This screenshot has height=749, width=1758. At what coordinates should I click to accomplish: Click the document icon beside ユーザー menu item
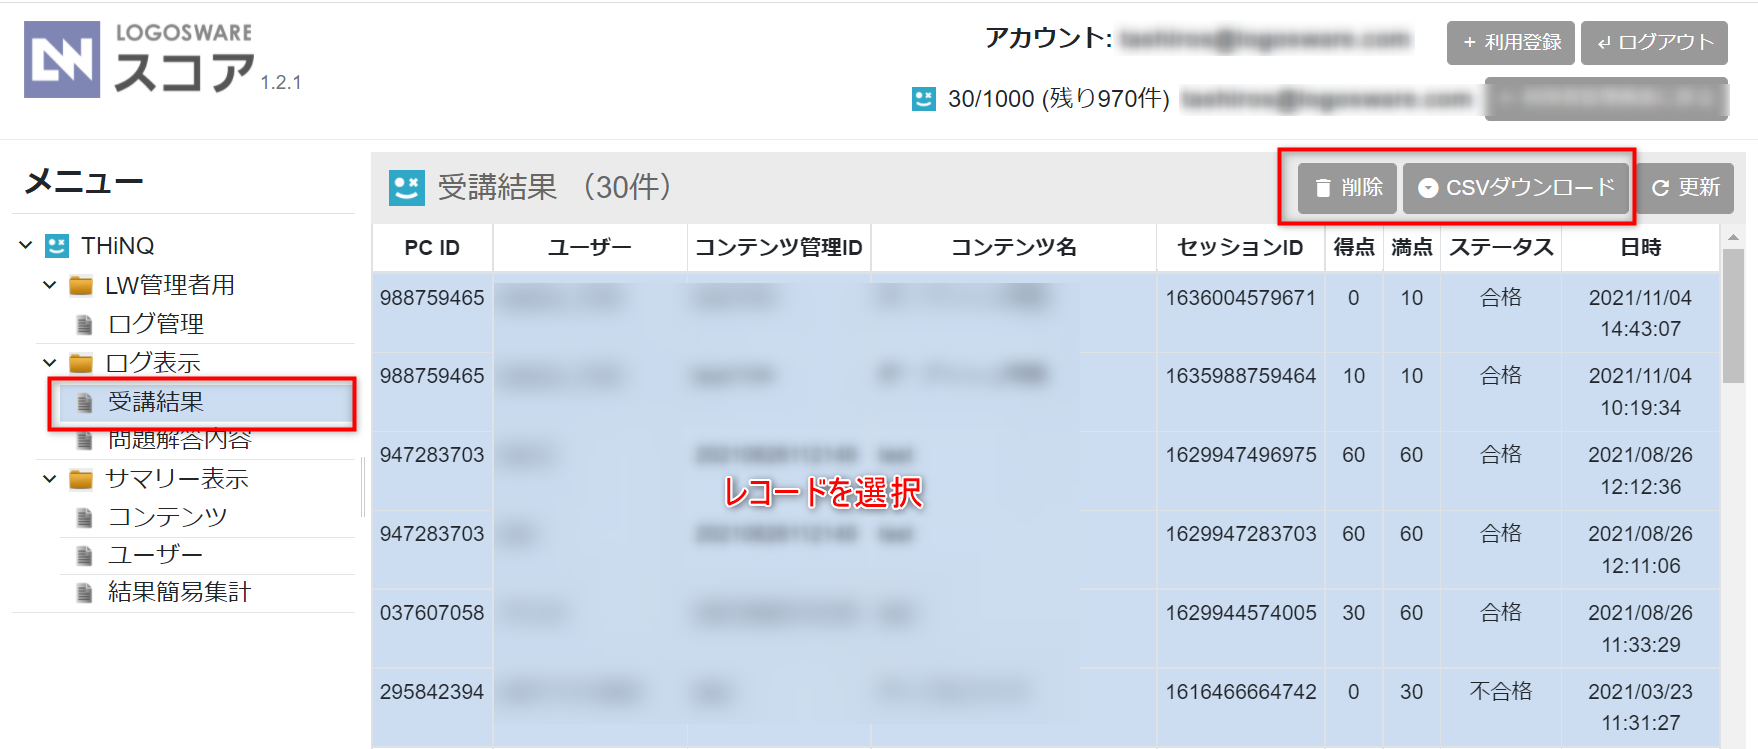point(86,555)
